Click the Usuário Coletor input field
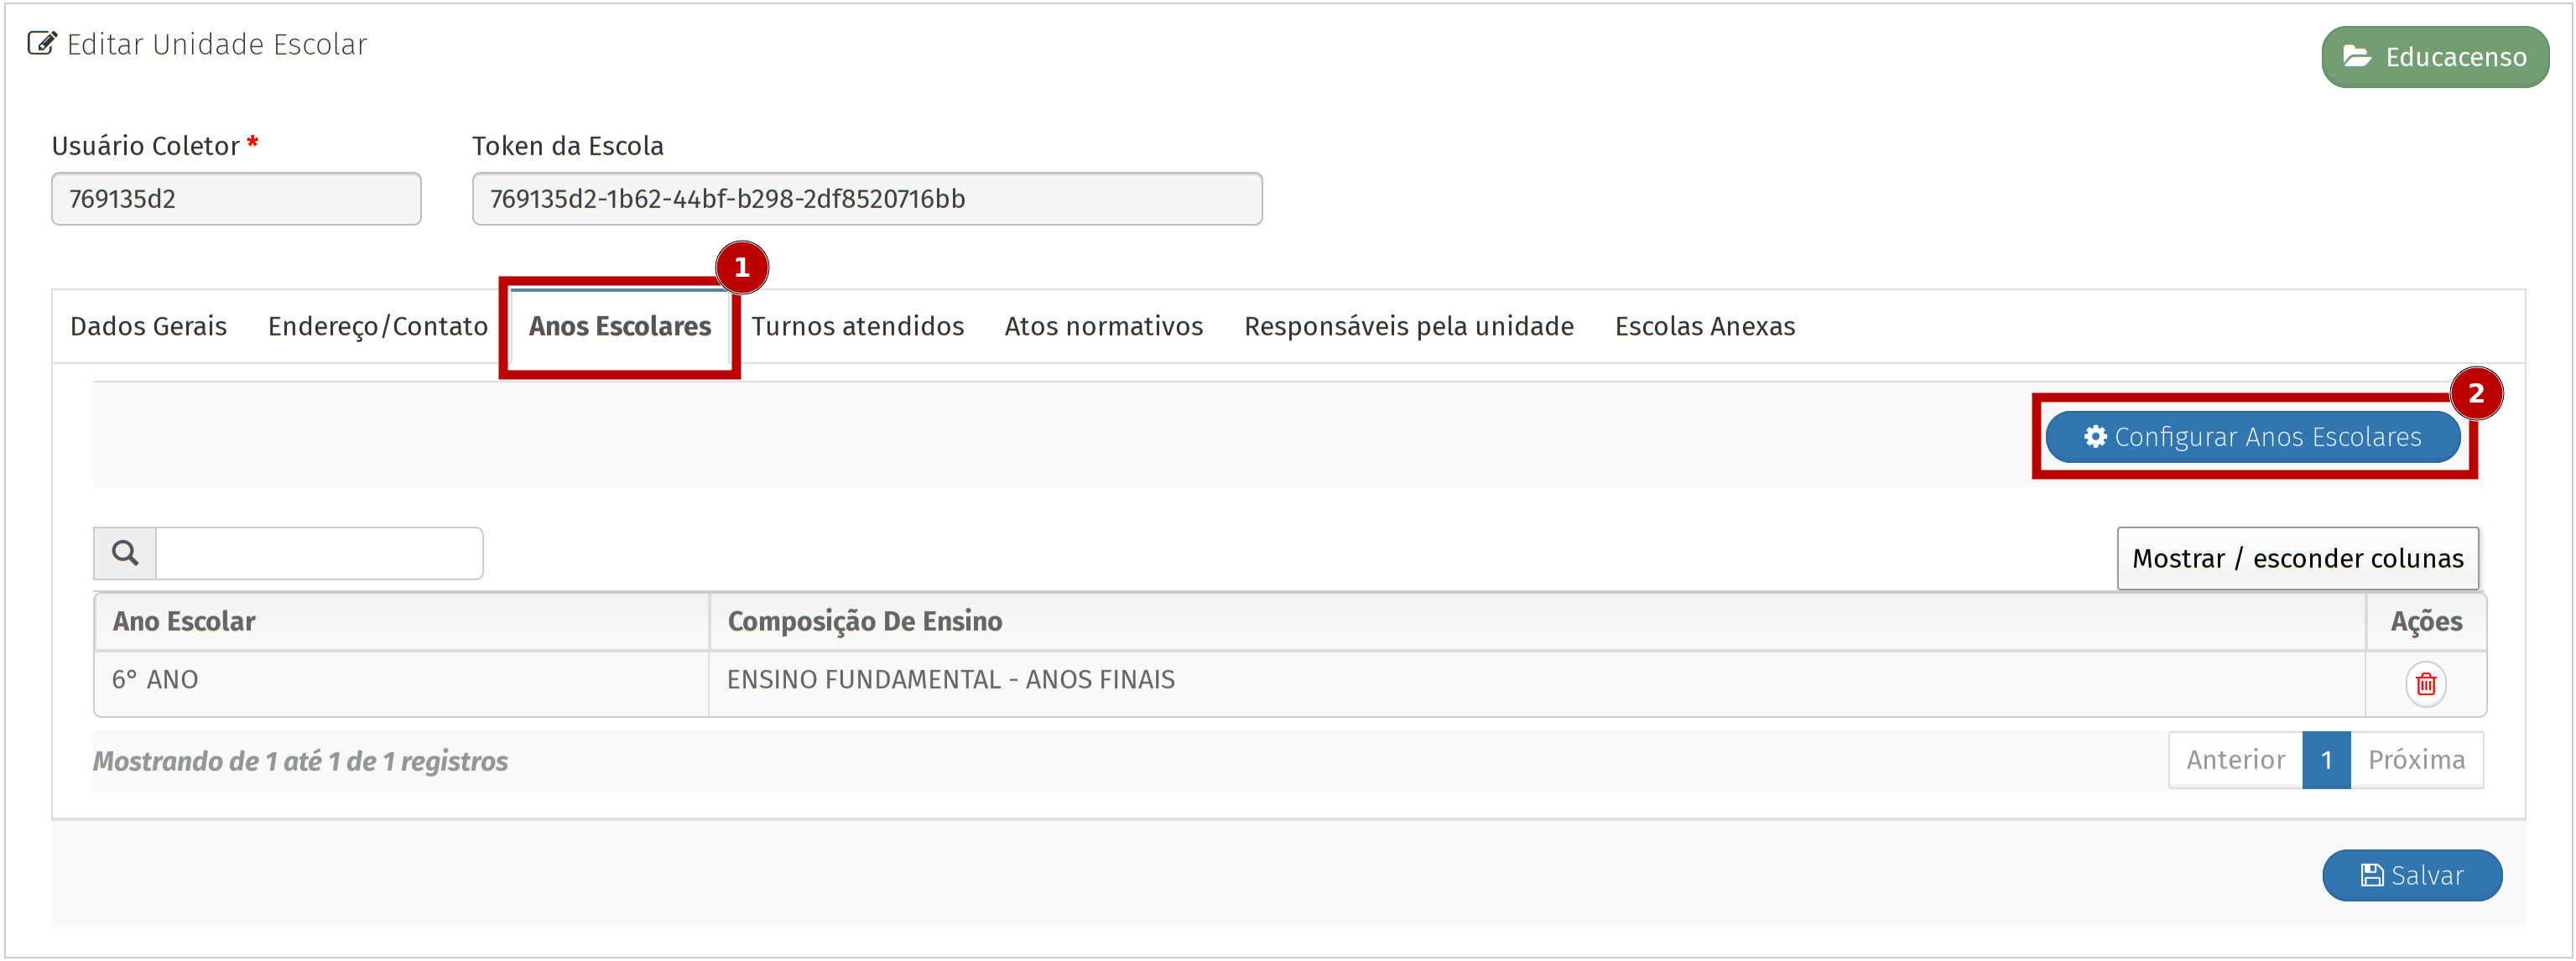The width and height of the screenshot is (2576, 961). [236, 199]
